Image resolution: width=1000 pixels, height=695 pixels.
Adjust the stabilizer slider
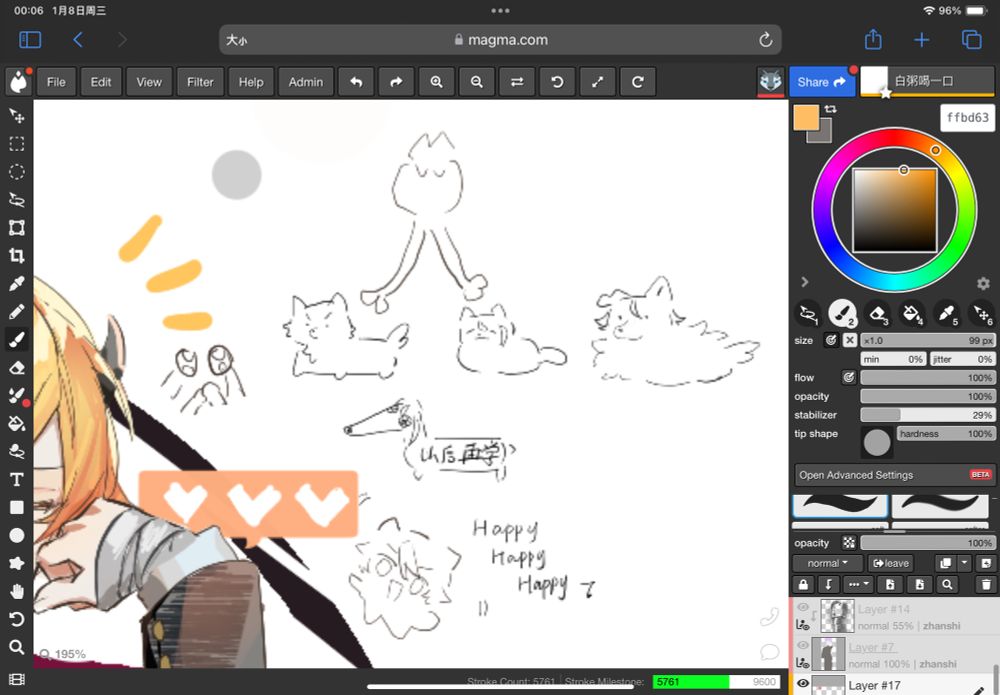[926, 415]
